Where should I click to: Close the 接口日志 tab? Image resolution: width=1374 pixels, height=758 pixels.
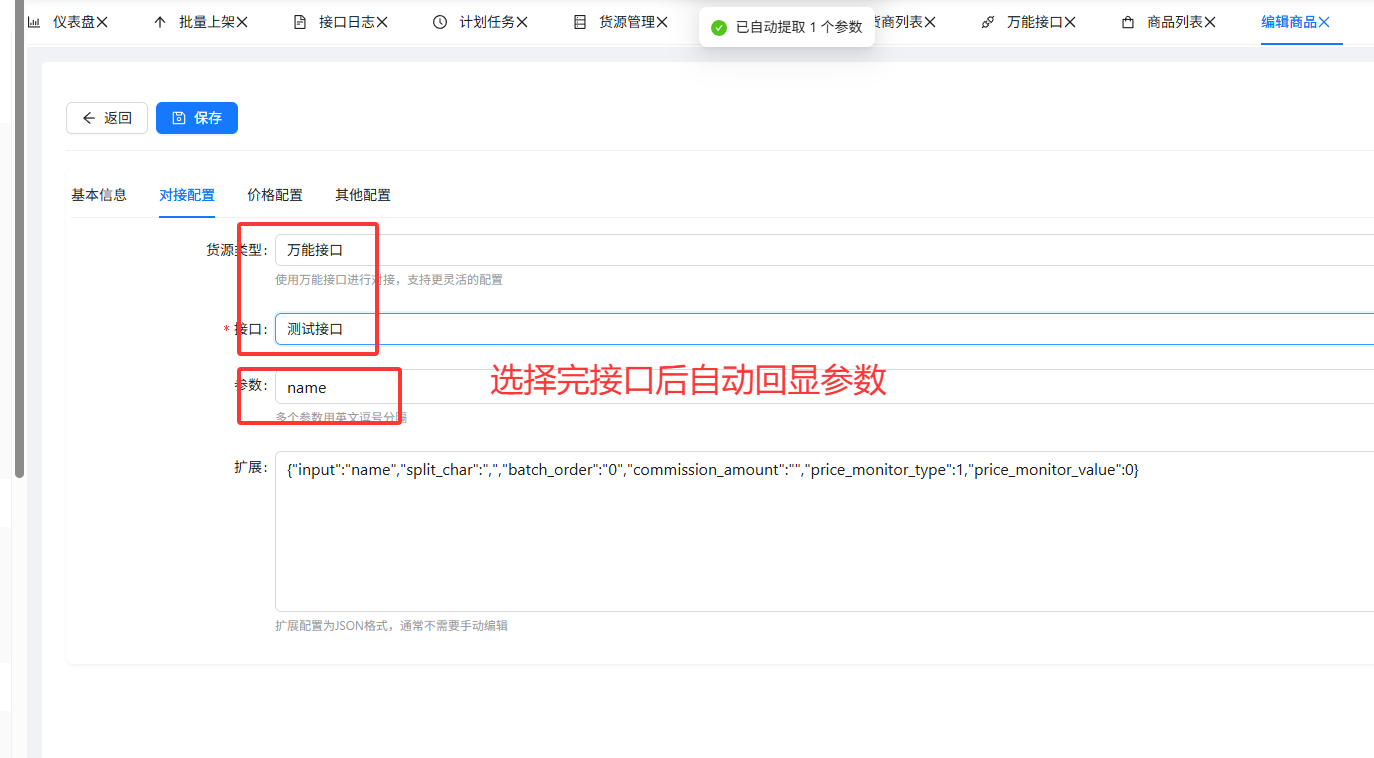pyautogui.click(x=382, y=22)
